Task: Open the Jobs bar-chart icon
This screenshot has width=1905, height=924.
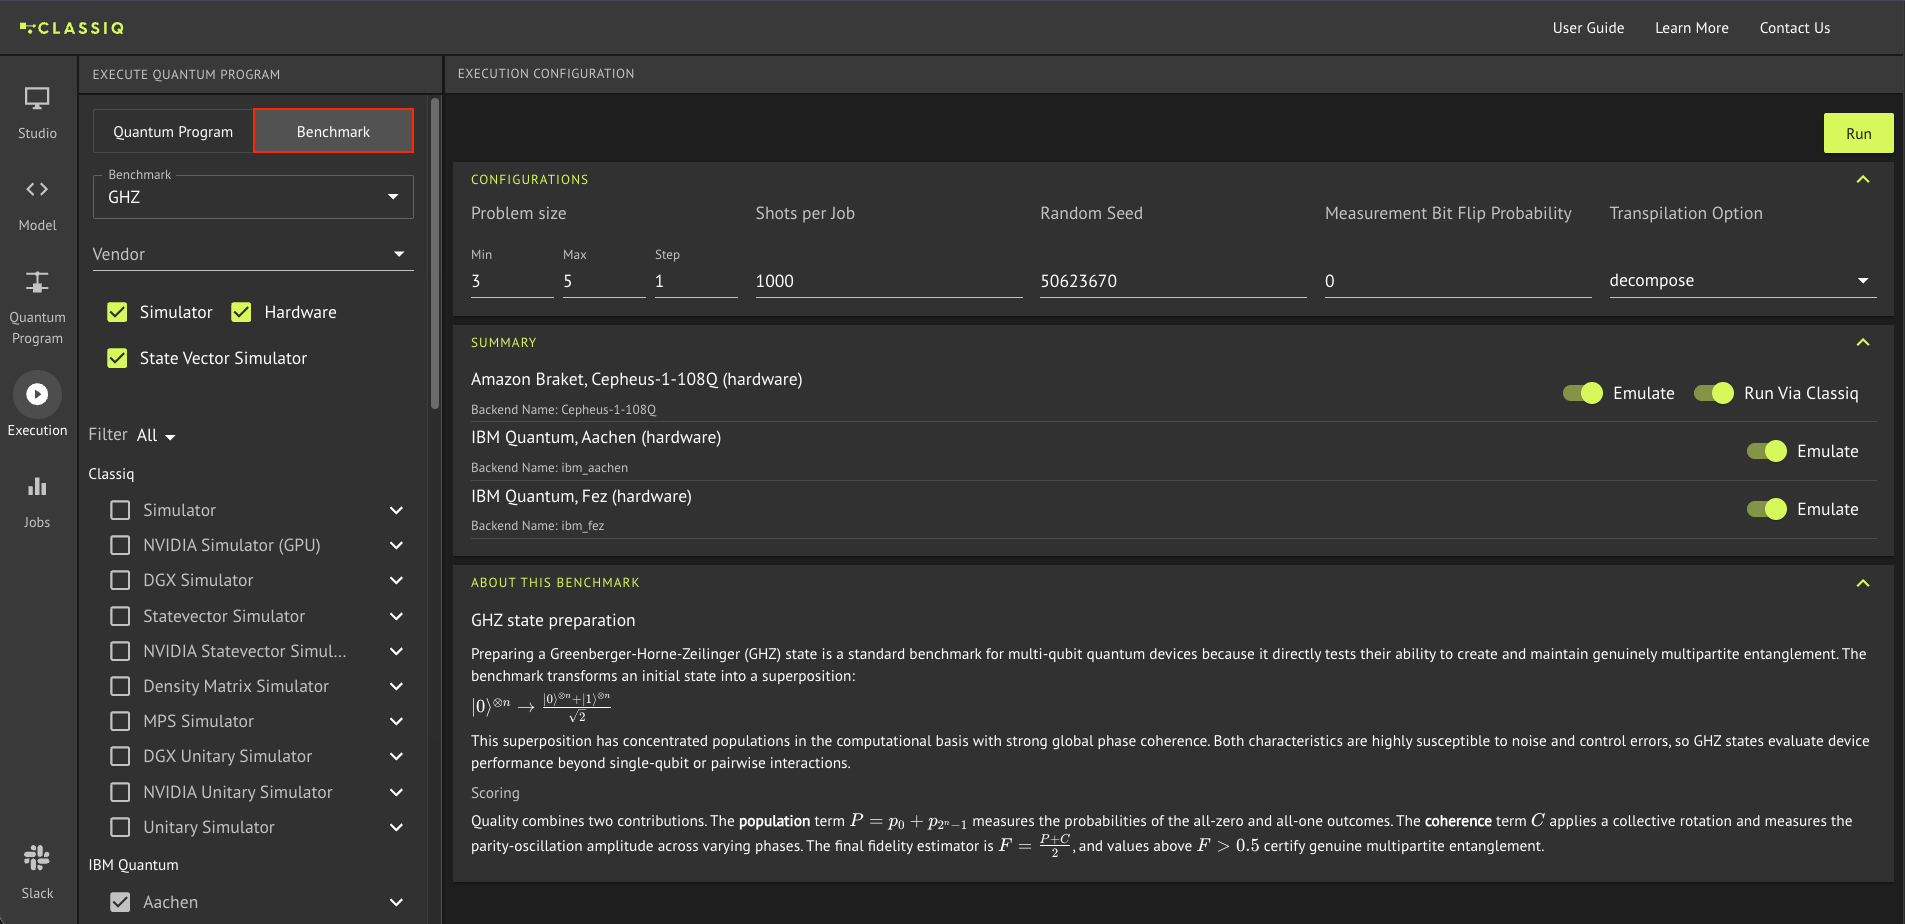Action: [37, 487]
